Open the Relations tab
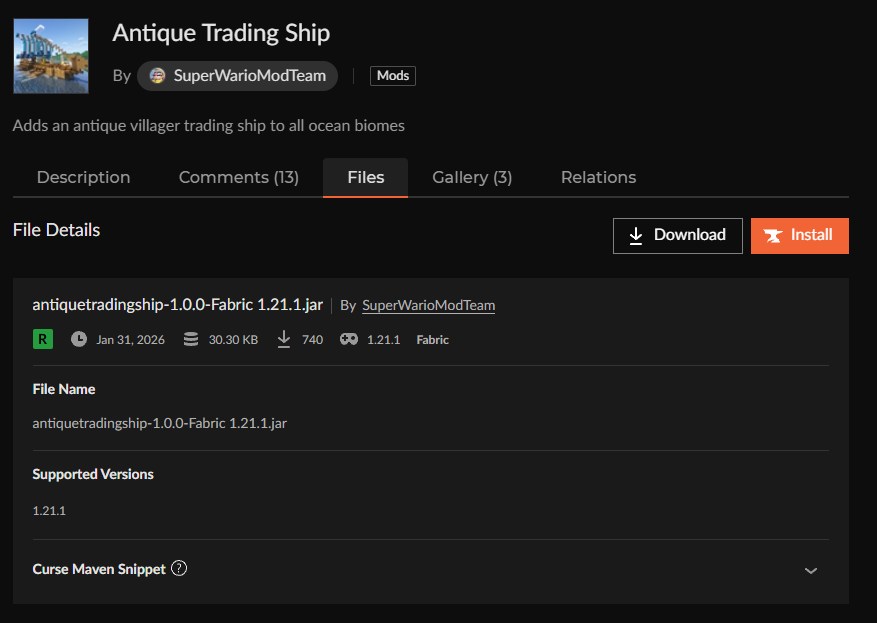This screenshot has width=877, height=623. click(597, 177)
